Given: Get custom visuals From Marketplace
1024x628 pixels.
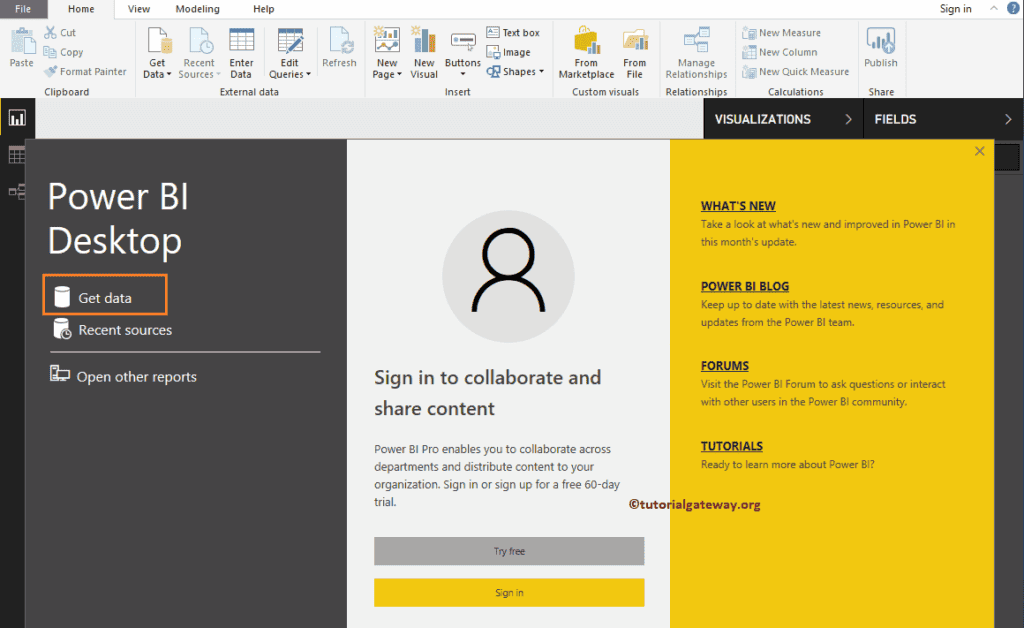Looking at the screenshot, I should coord(586,52).
